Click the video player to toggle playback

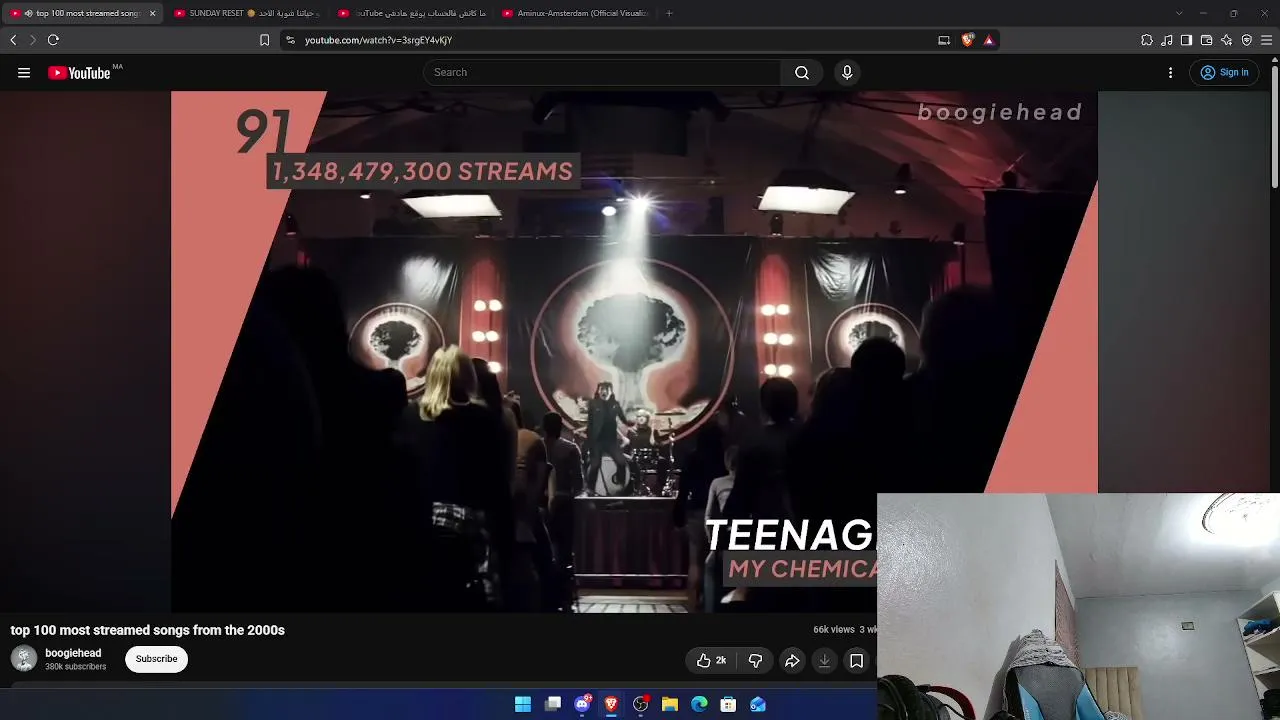click(x=634, y=352)
